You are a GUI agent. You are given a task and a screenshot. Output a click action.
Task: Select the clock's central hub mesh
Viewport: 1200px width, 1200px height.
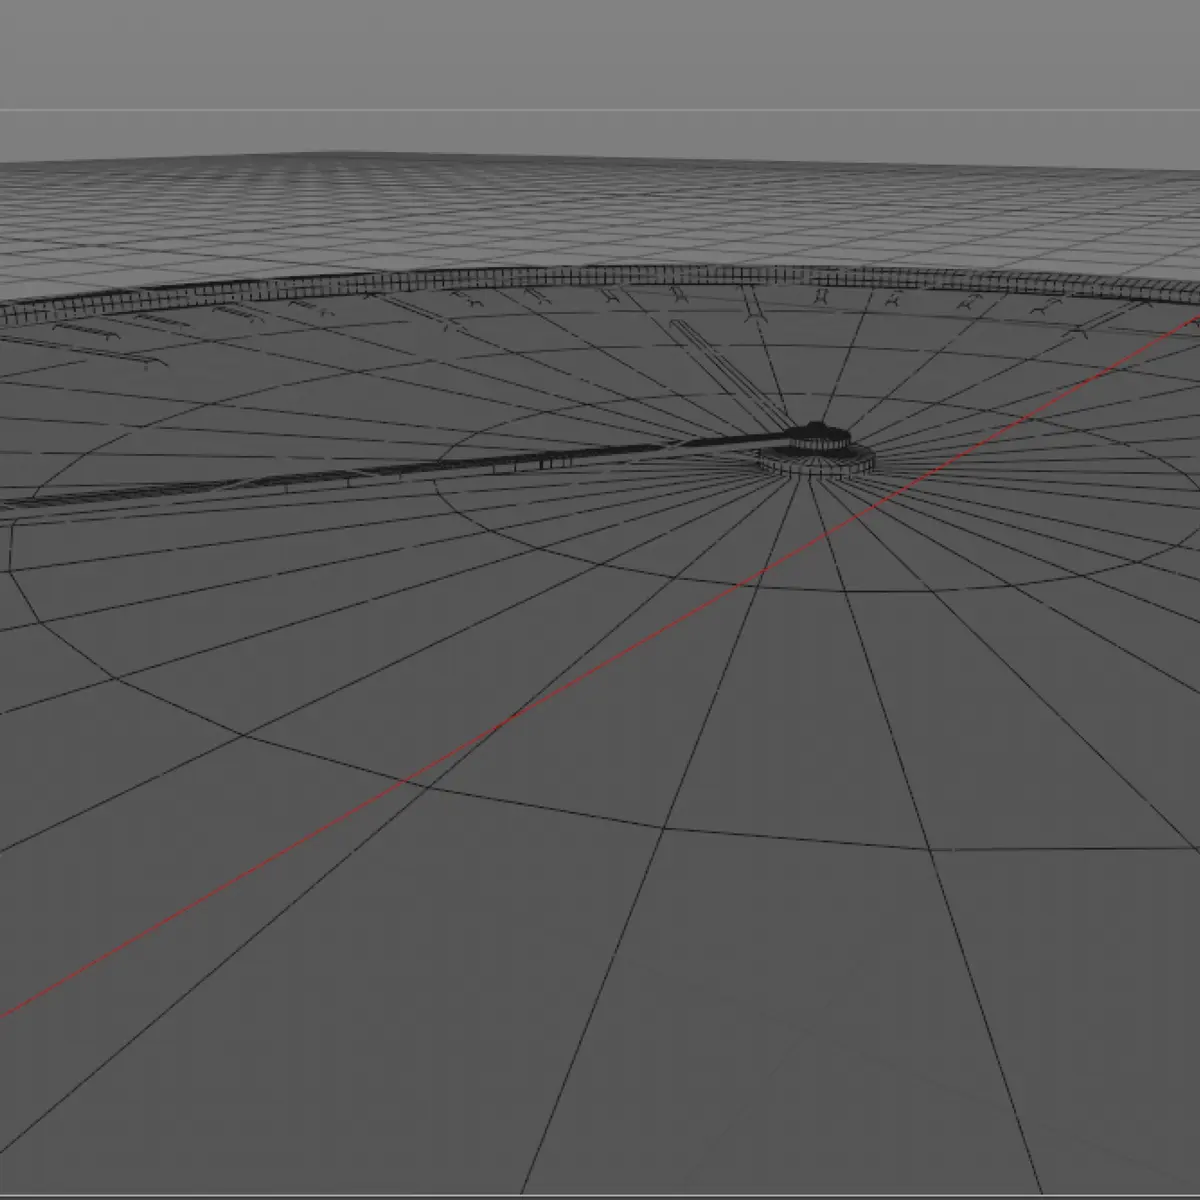click(816, 450)
